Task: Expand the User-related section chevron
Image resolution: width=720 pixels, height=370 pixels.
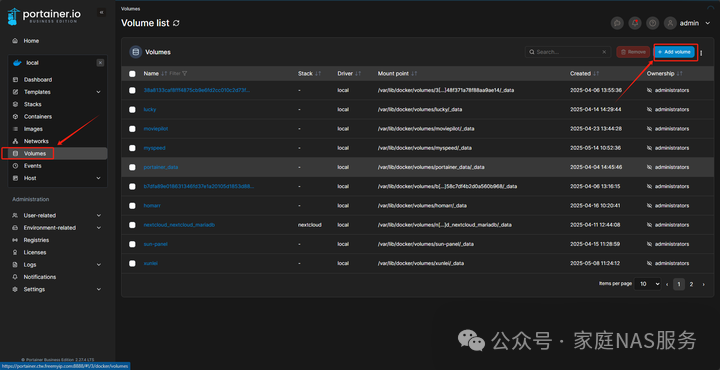Action: pos(98,215)
